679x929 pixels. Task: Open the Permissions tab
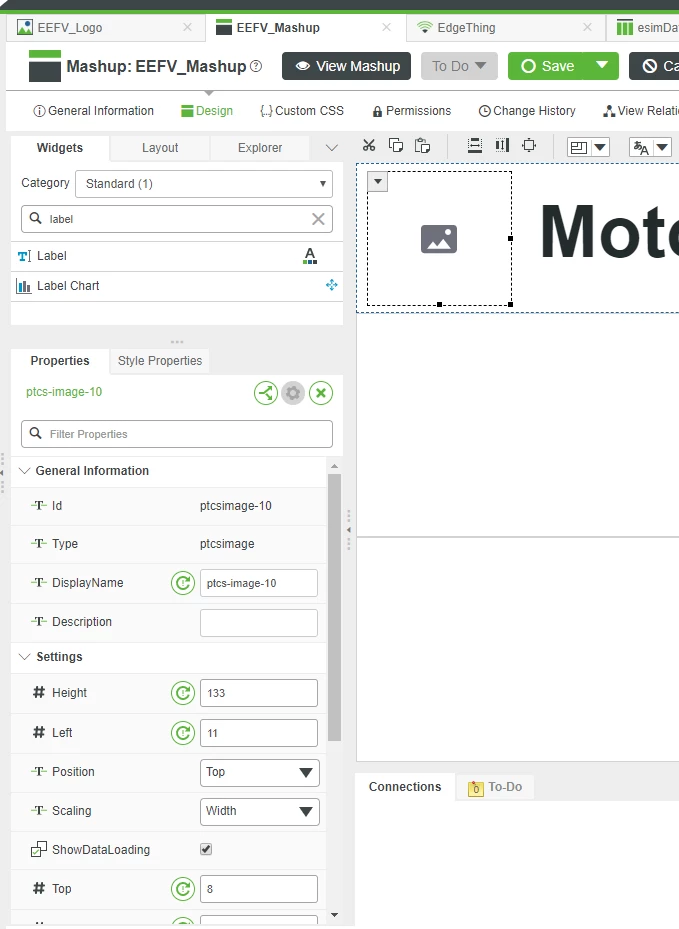[412, 111]
